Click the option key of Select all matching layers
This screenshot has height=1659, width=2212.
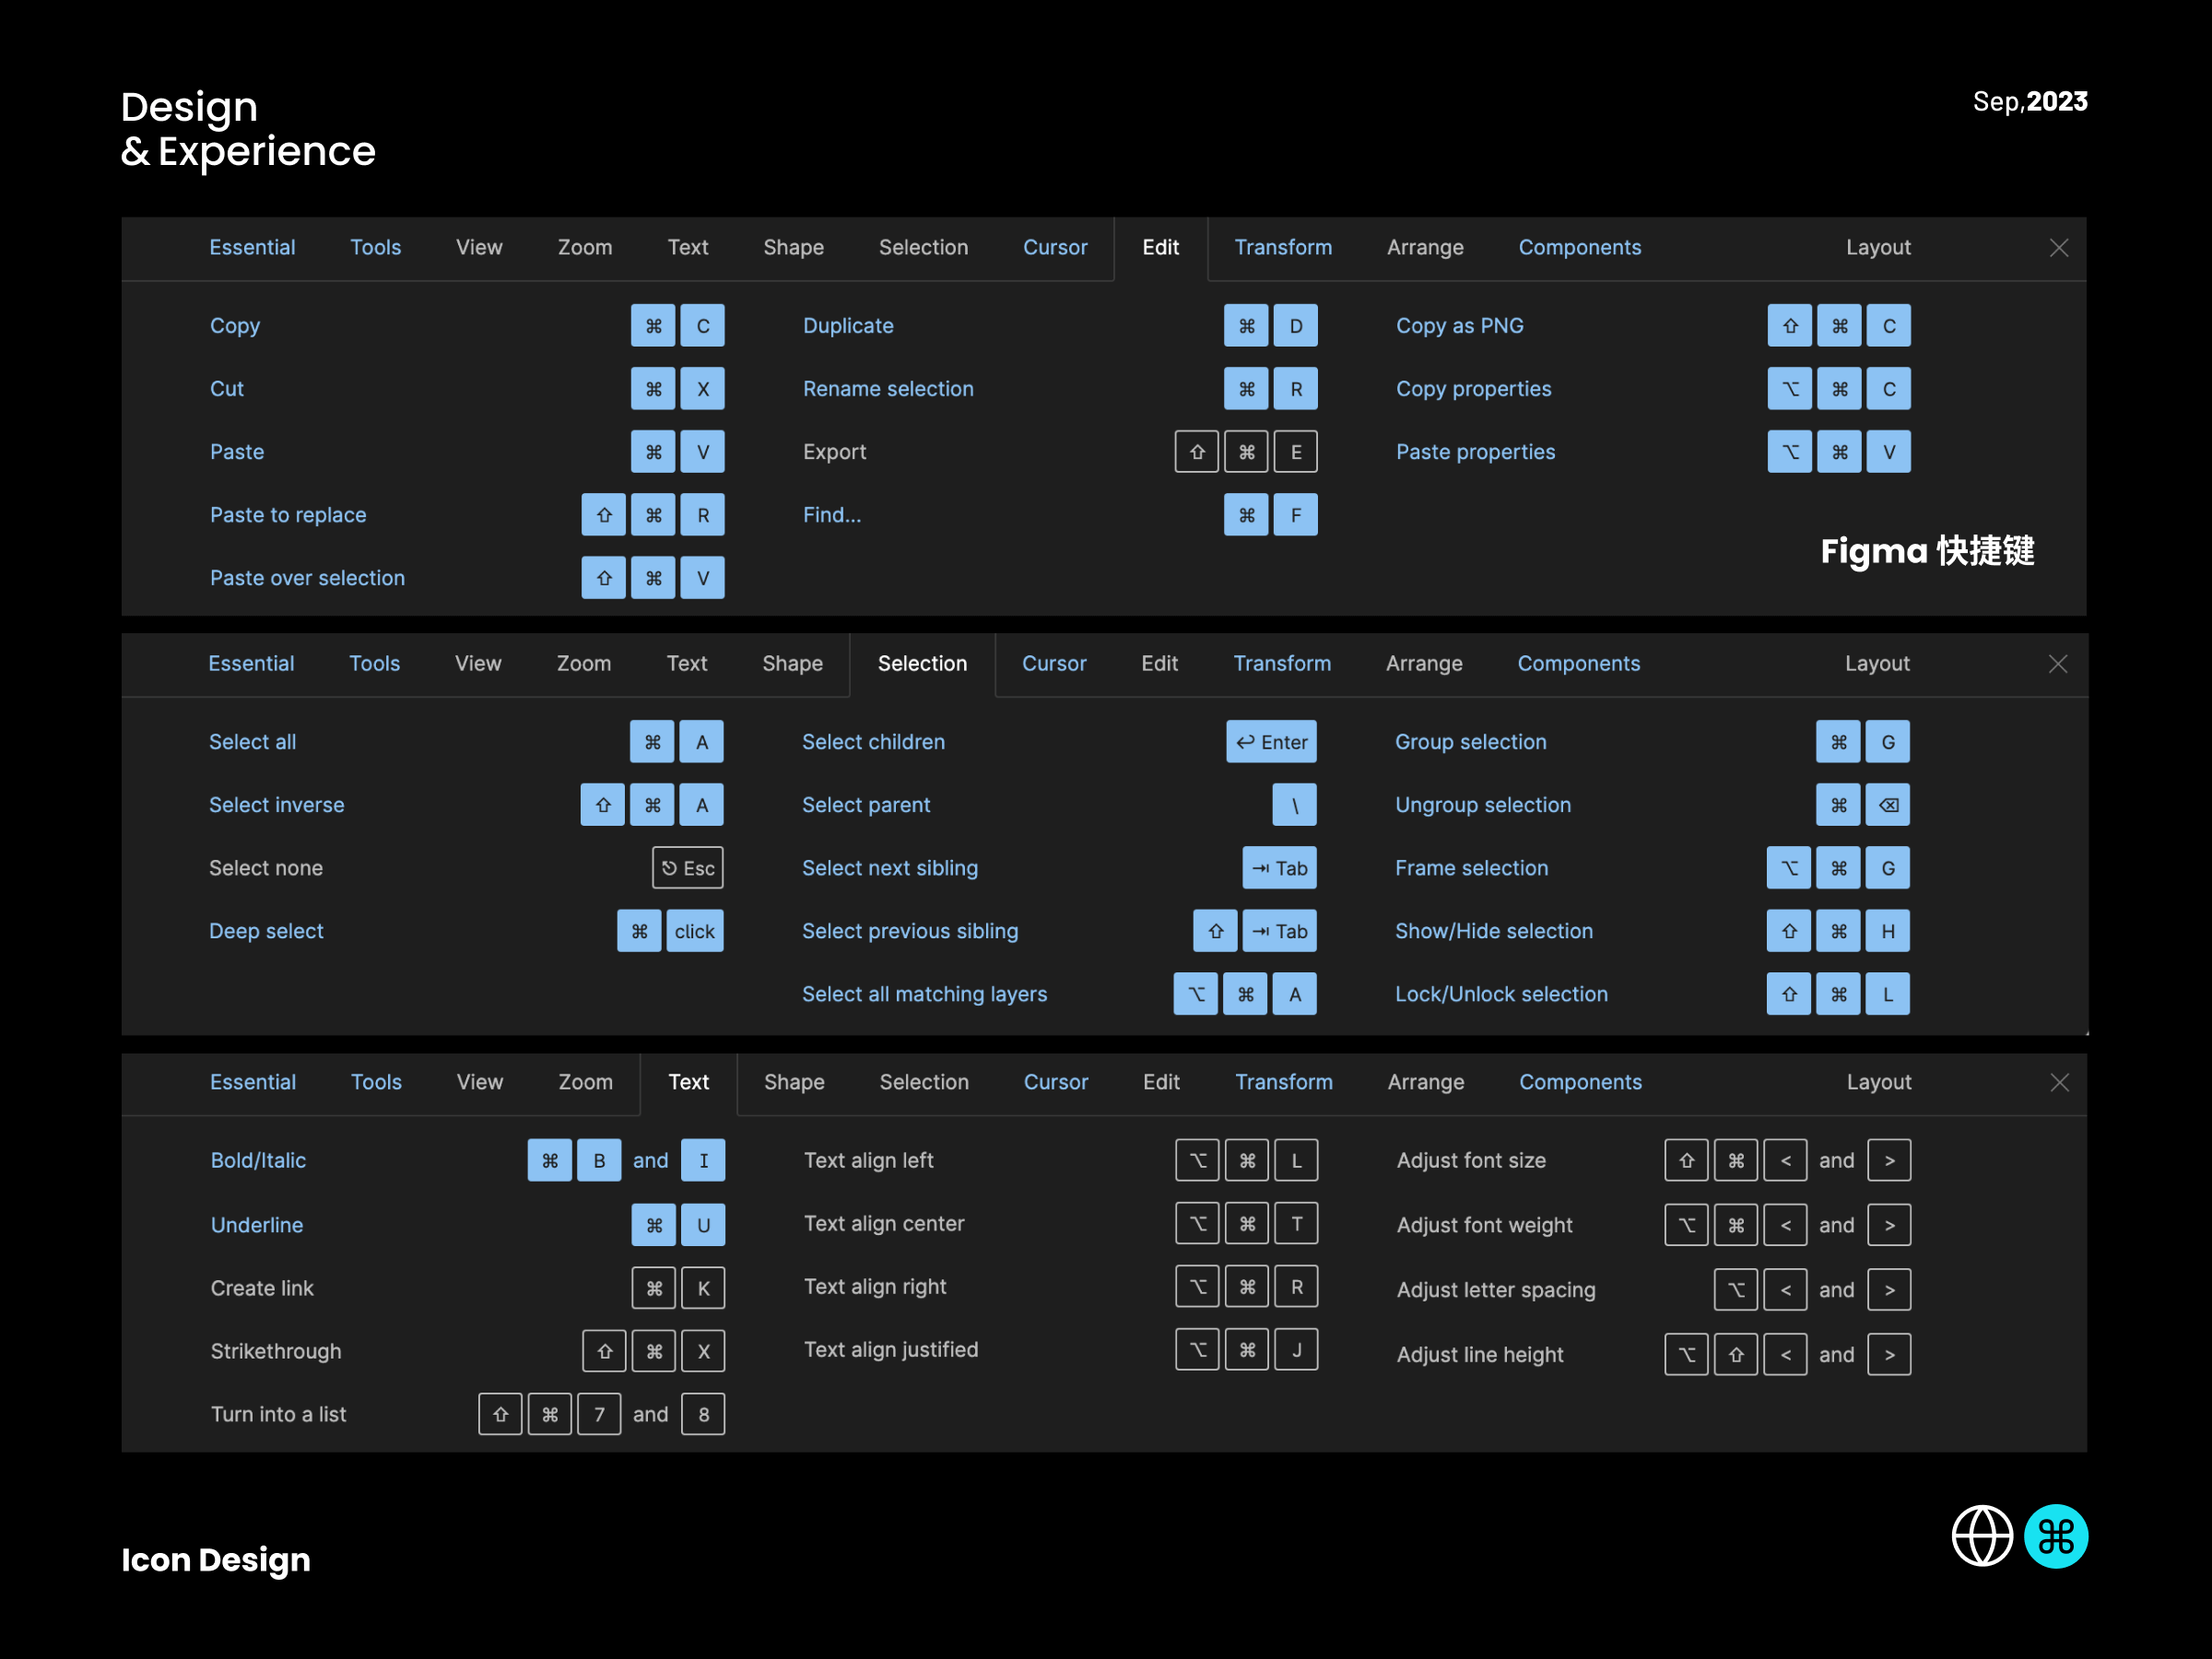(1195, 994)
